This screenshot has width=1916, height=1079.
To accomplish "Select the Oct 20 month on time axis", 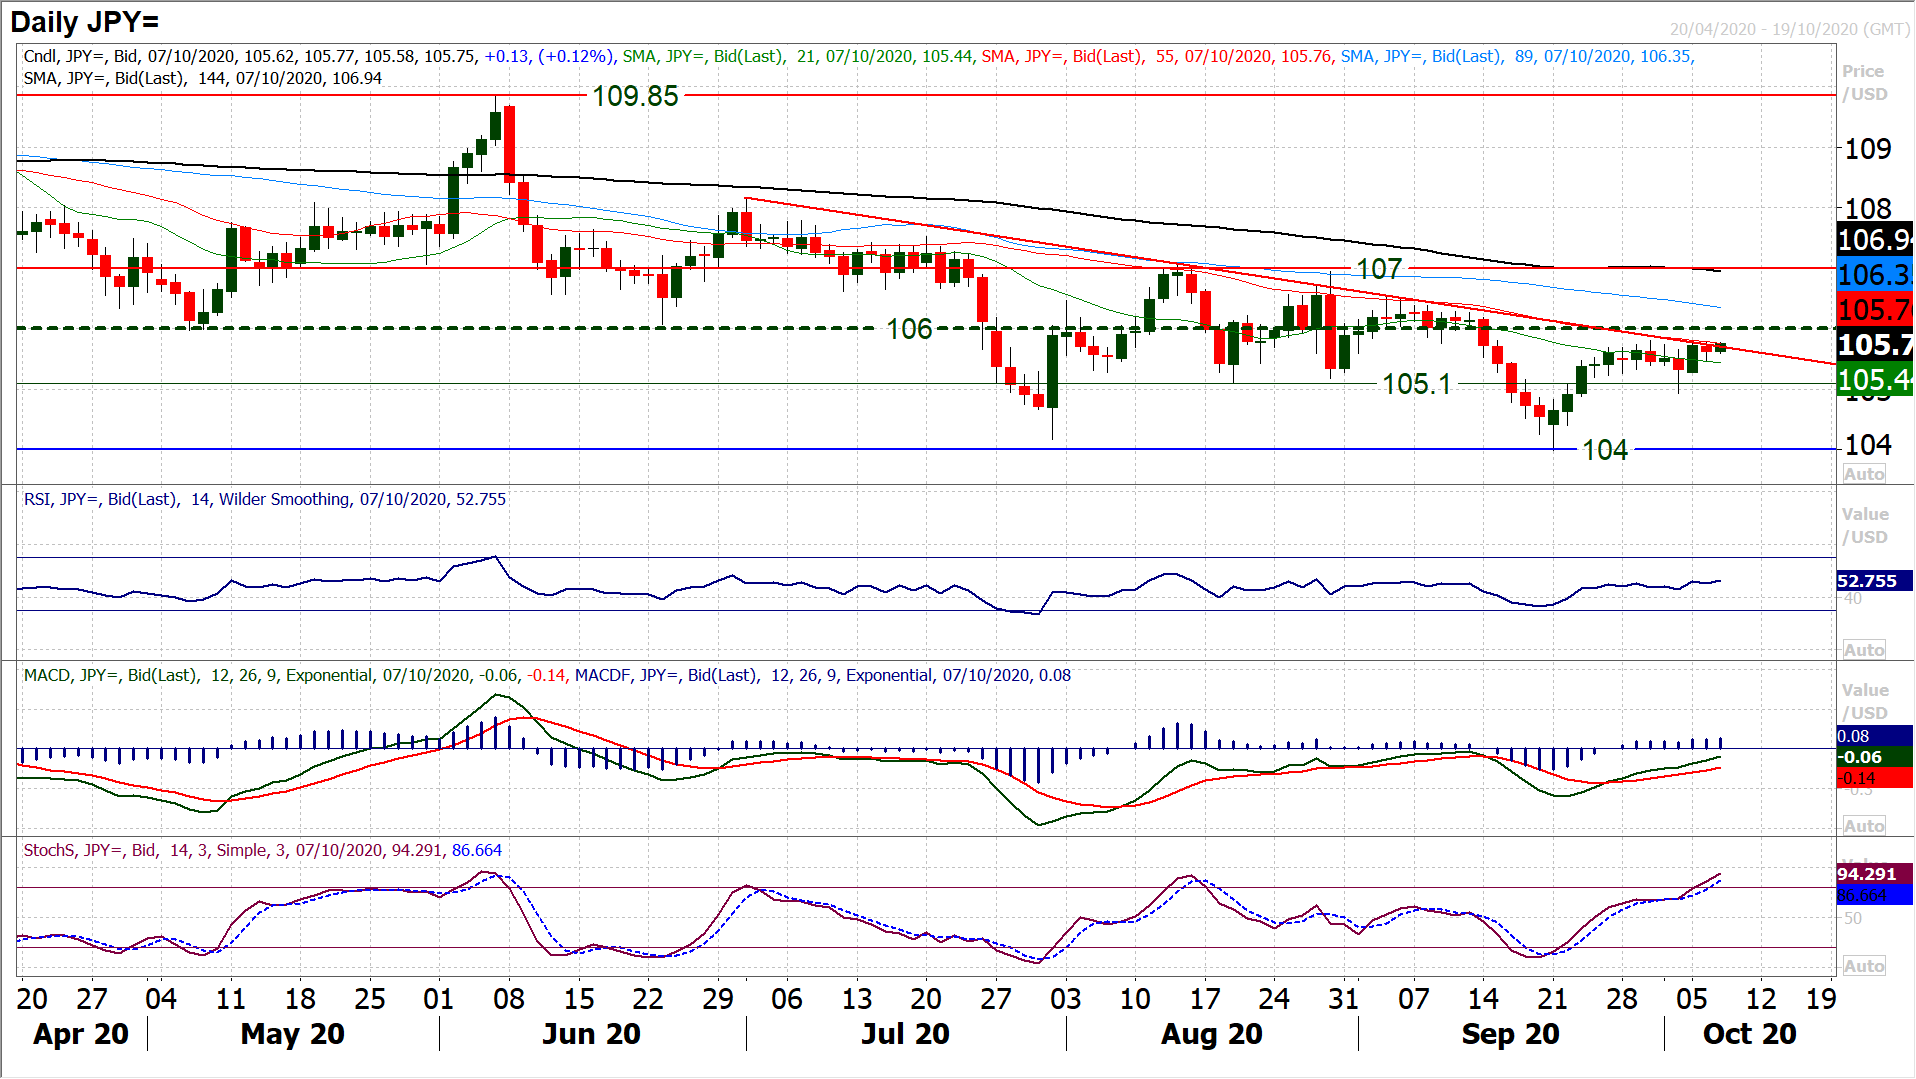I will click(1749, 1034).
